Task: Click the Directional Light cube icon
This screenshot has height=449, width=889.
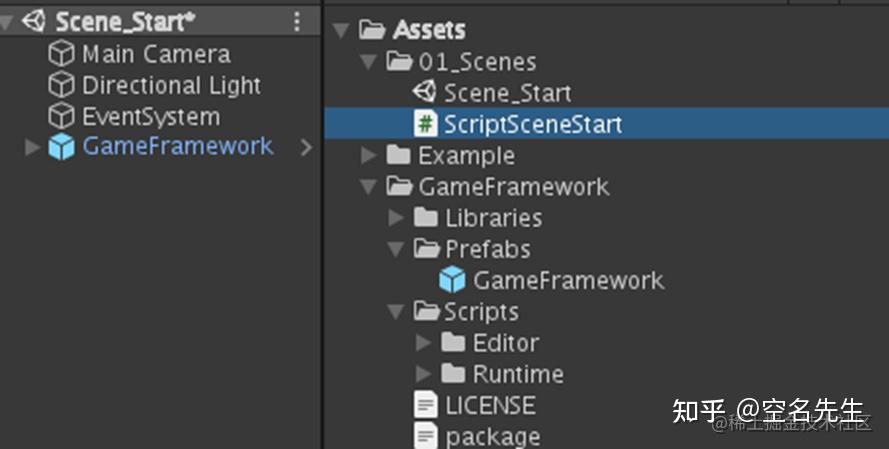Action: point(61,86)
